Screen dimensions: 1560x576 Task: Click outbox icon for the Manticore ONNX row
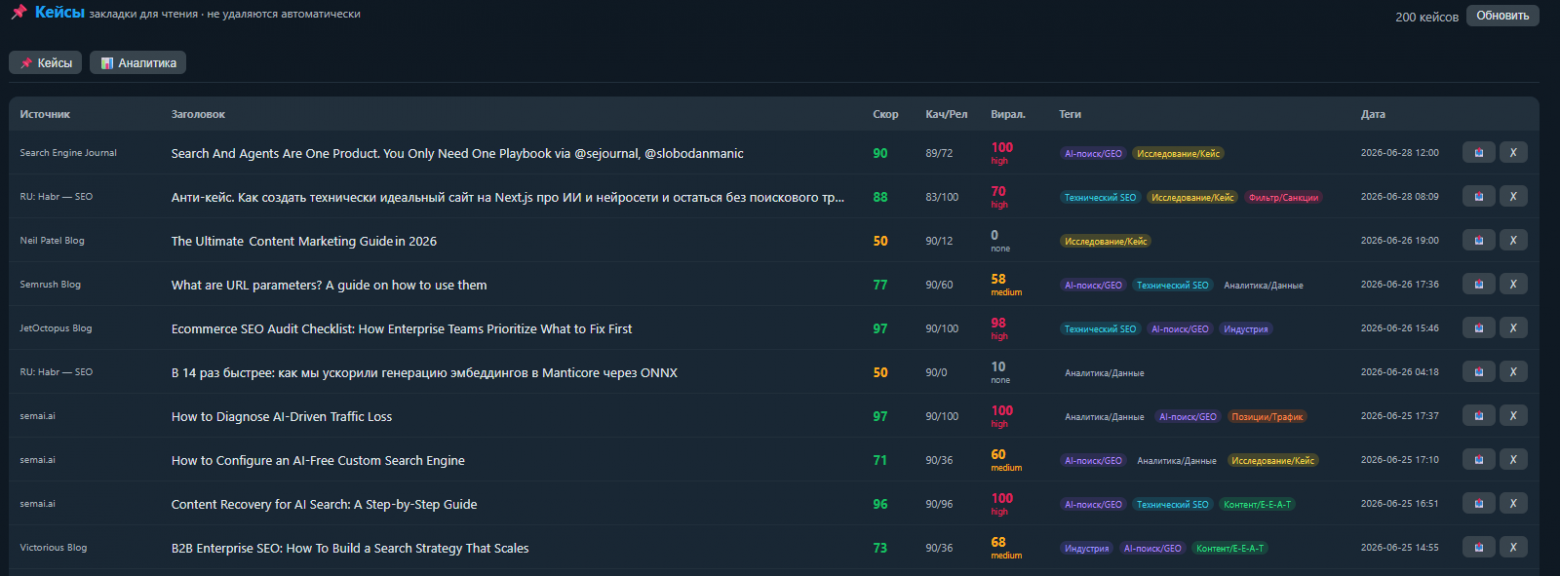tap(1478, 372)
